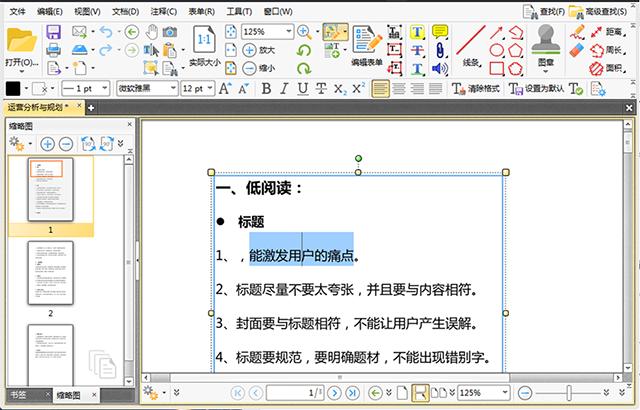Viewport: 640px width, 410px height.
Task: Rotate page clockwise icon
Action: 304,68
